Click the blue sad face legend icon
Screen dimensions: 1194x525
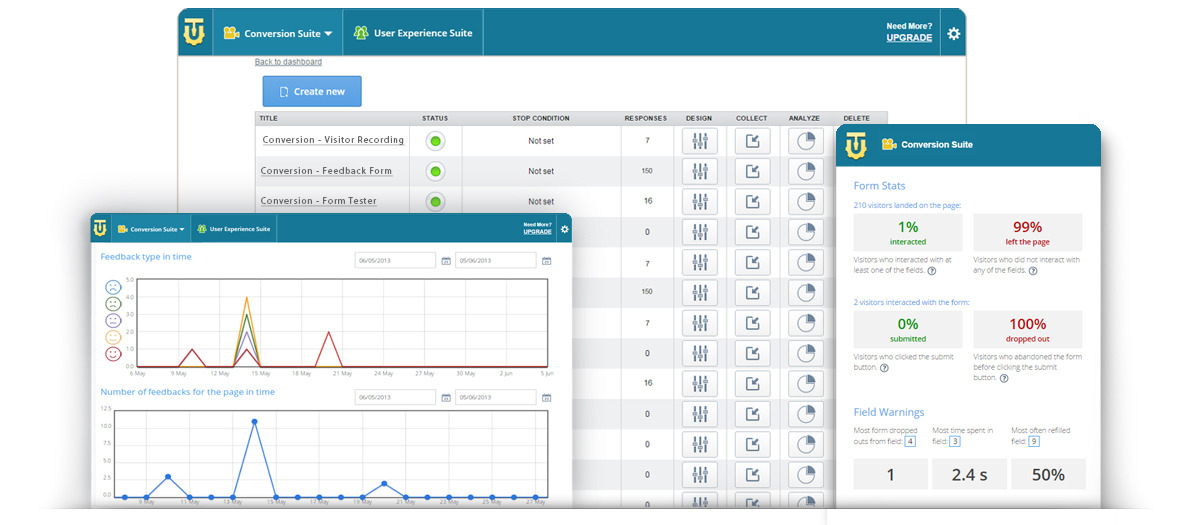tap(113, 285)
